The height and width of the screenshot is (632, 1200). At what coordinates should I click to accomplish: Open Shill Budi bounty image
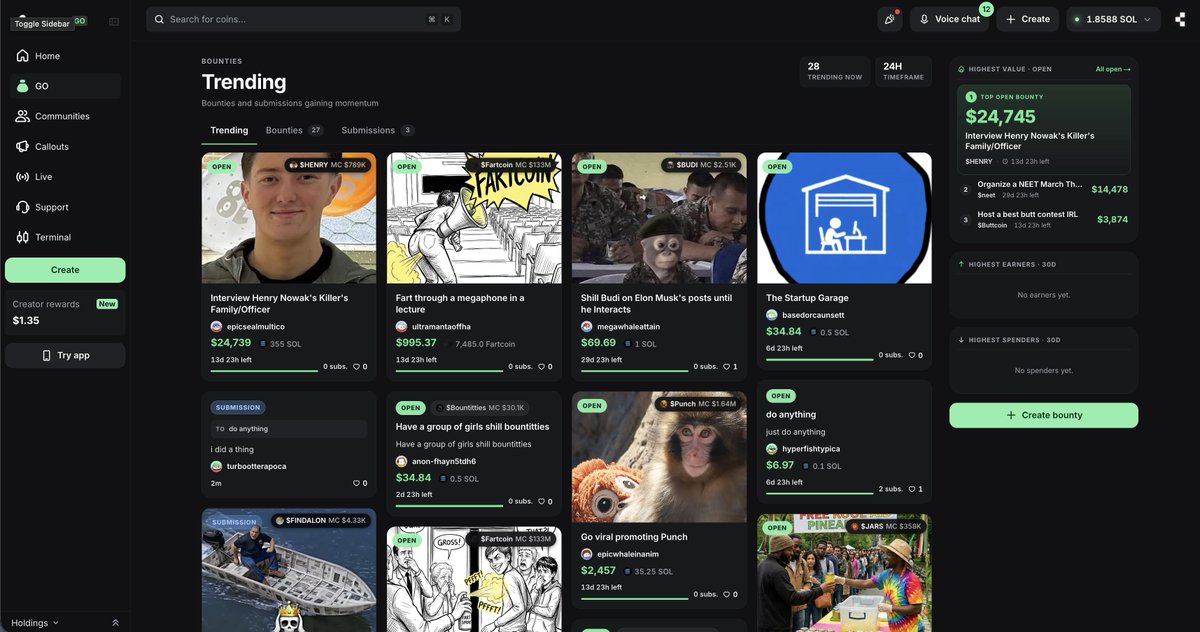[x=659, y=218]
